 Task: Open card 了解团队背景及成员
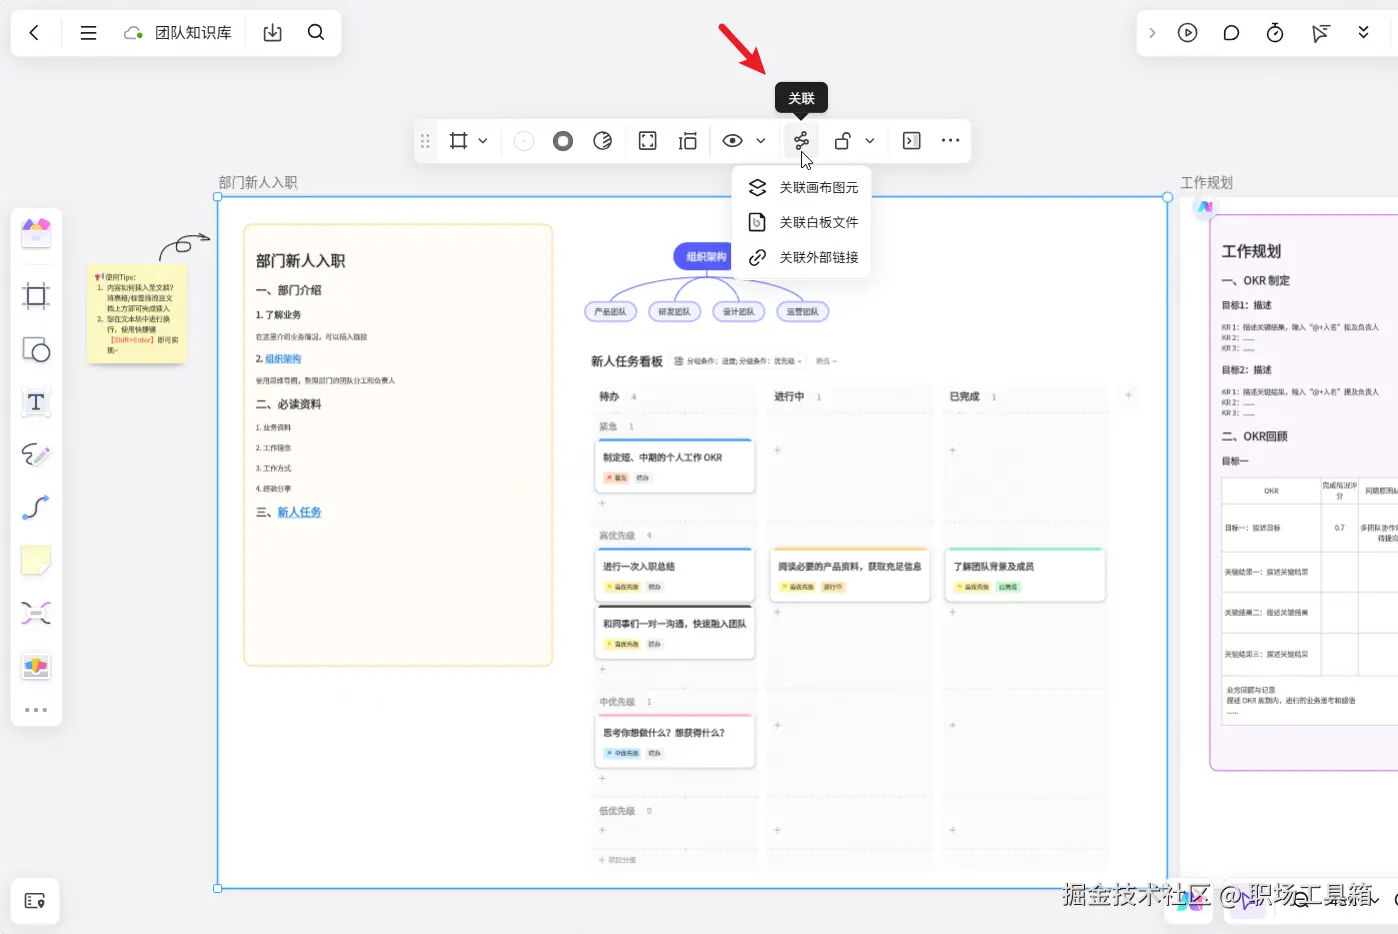click(x=1025, y=574)
